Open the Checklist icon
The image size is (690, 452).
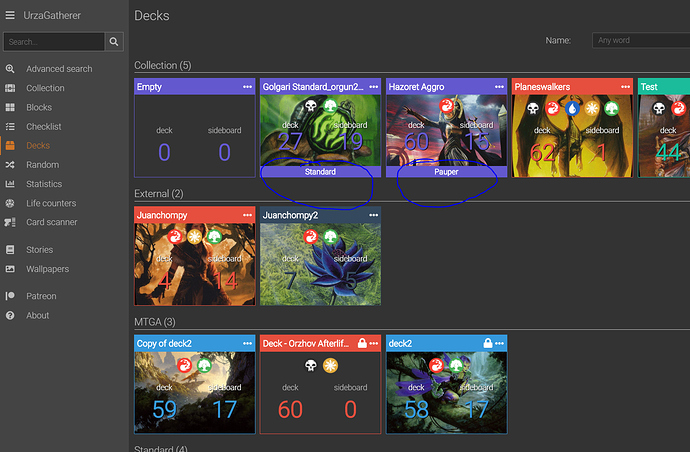(x=10, y=127)
